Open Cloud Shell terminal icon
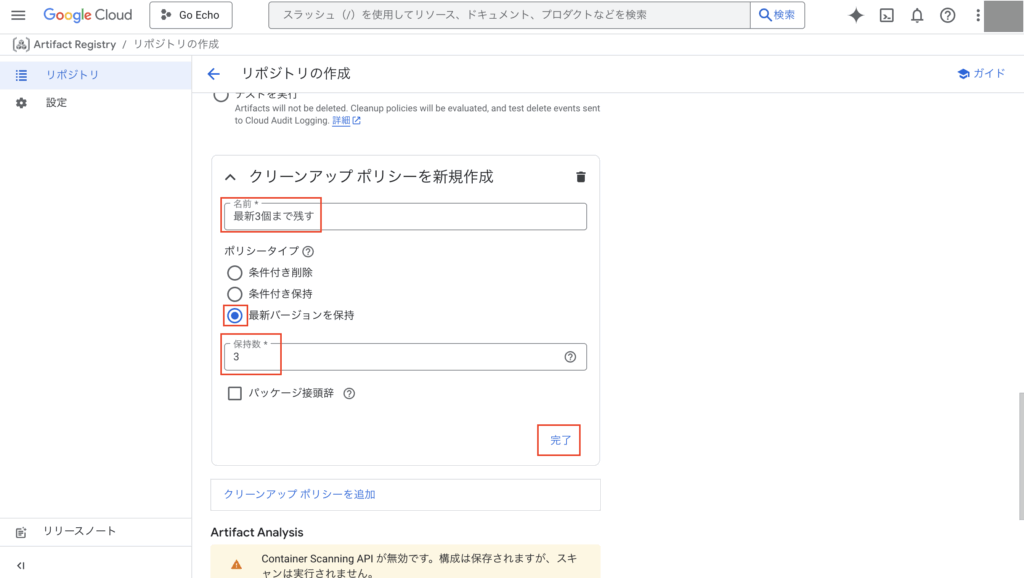This screenshot has width=1024, height=578. pos(886,15)
